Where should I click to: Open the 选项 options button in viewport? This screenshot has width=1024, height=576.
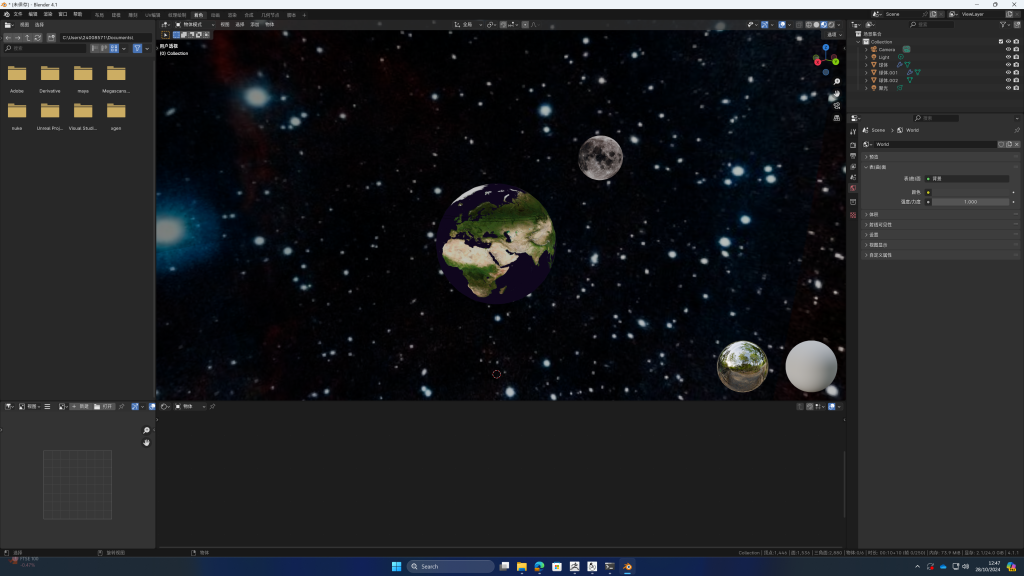point(830,34)
